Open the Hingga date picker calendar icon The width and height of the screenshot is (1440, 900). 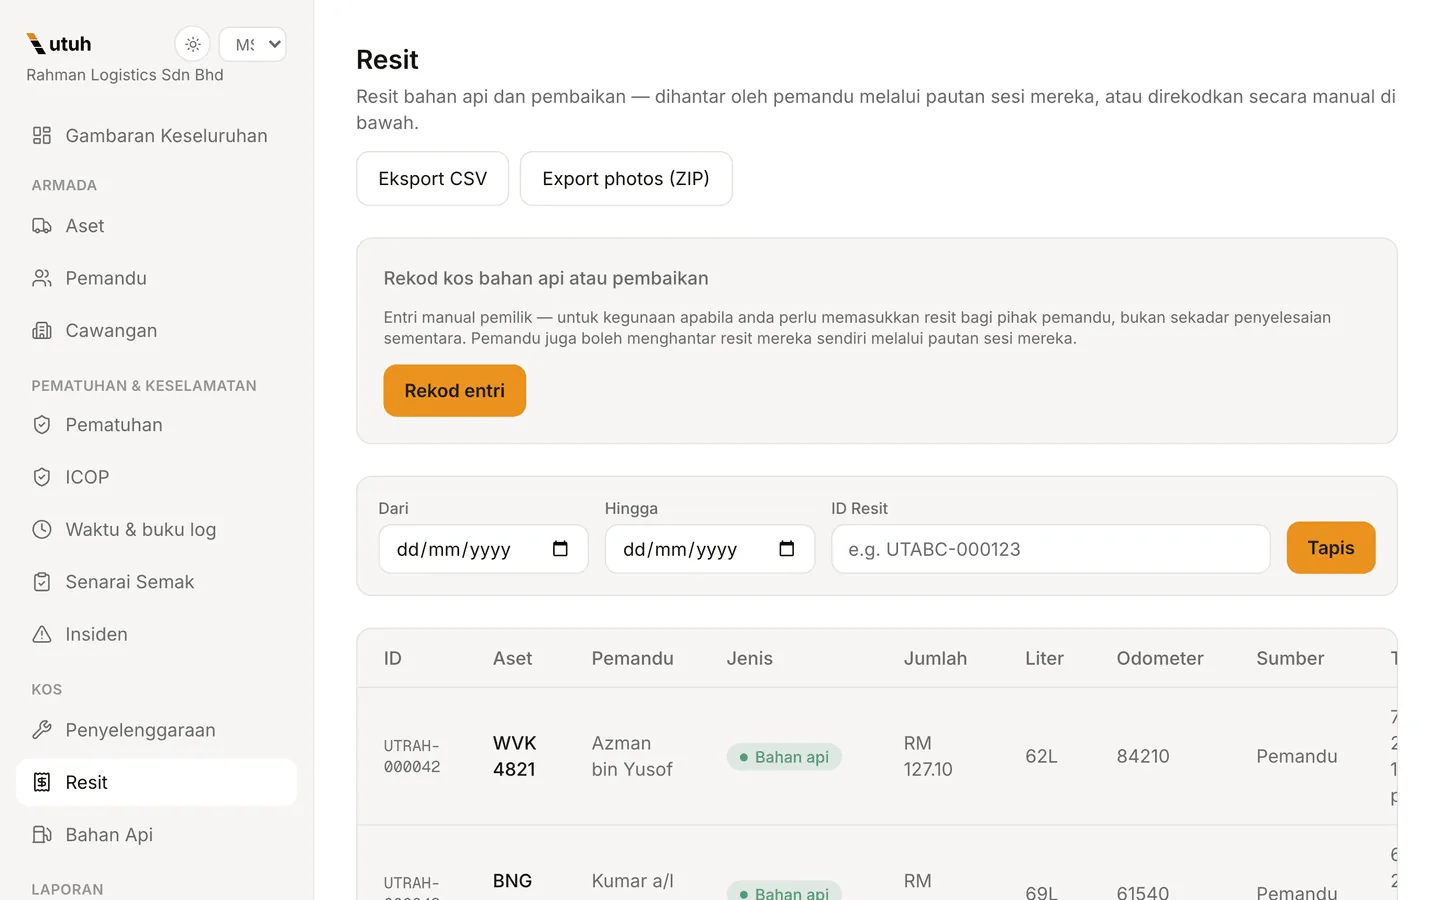(787, 549)
